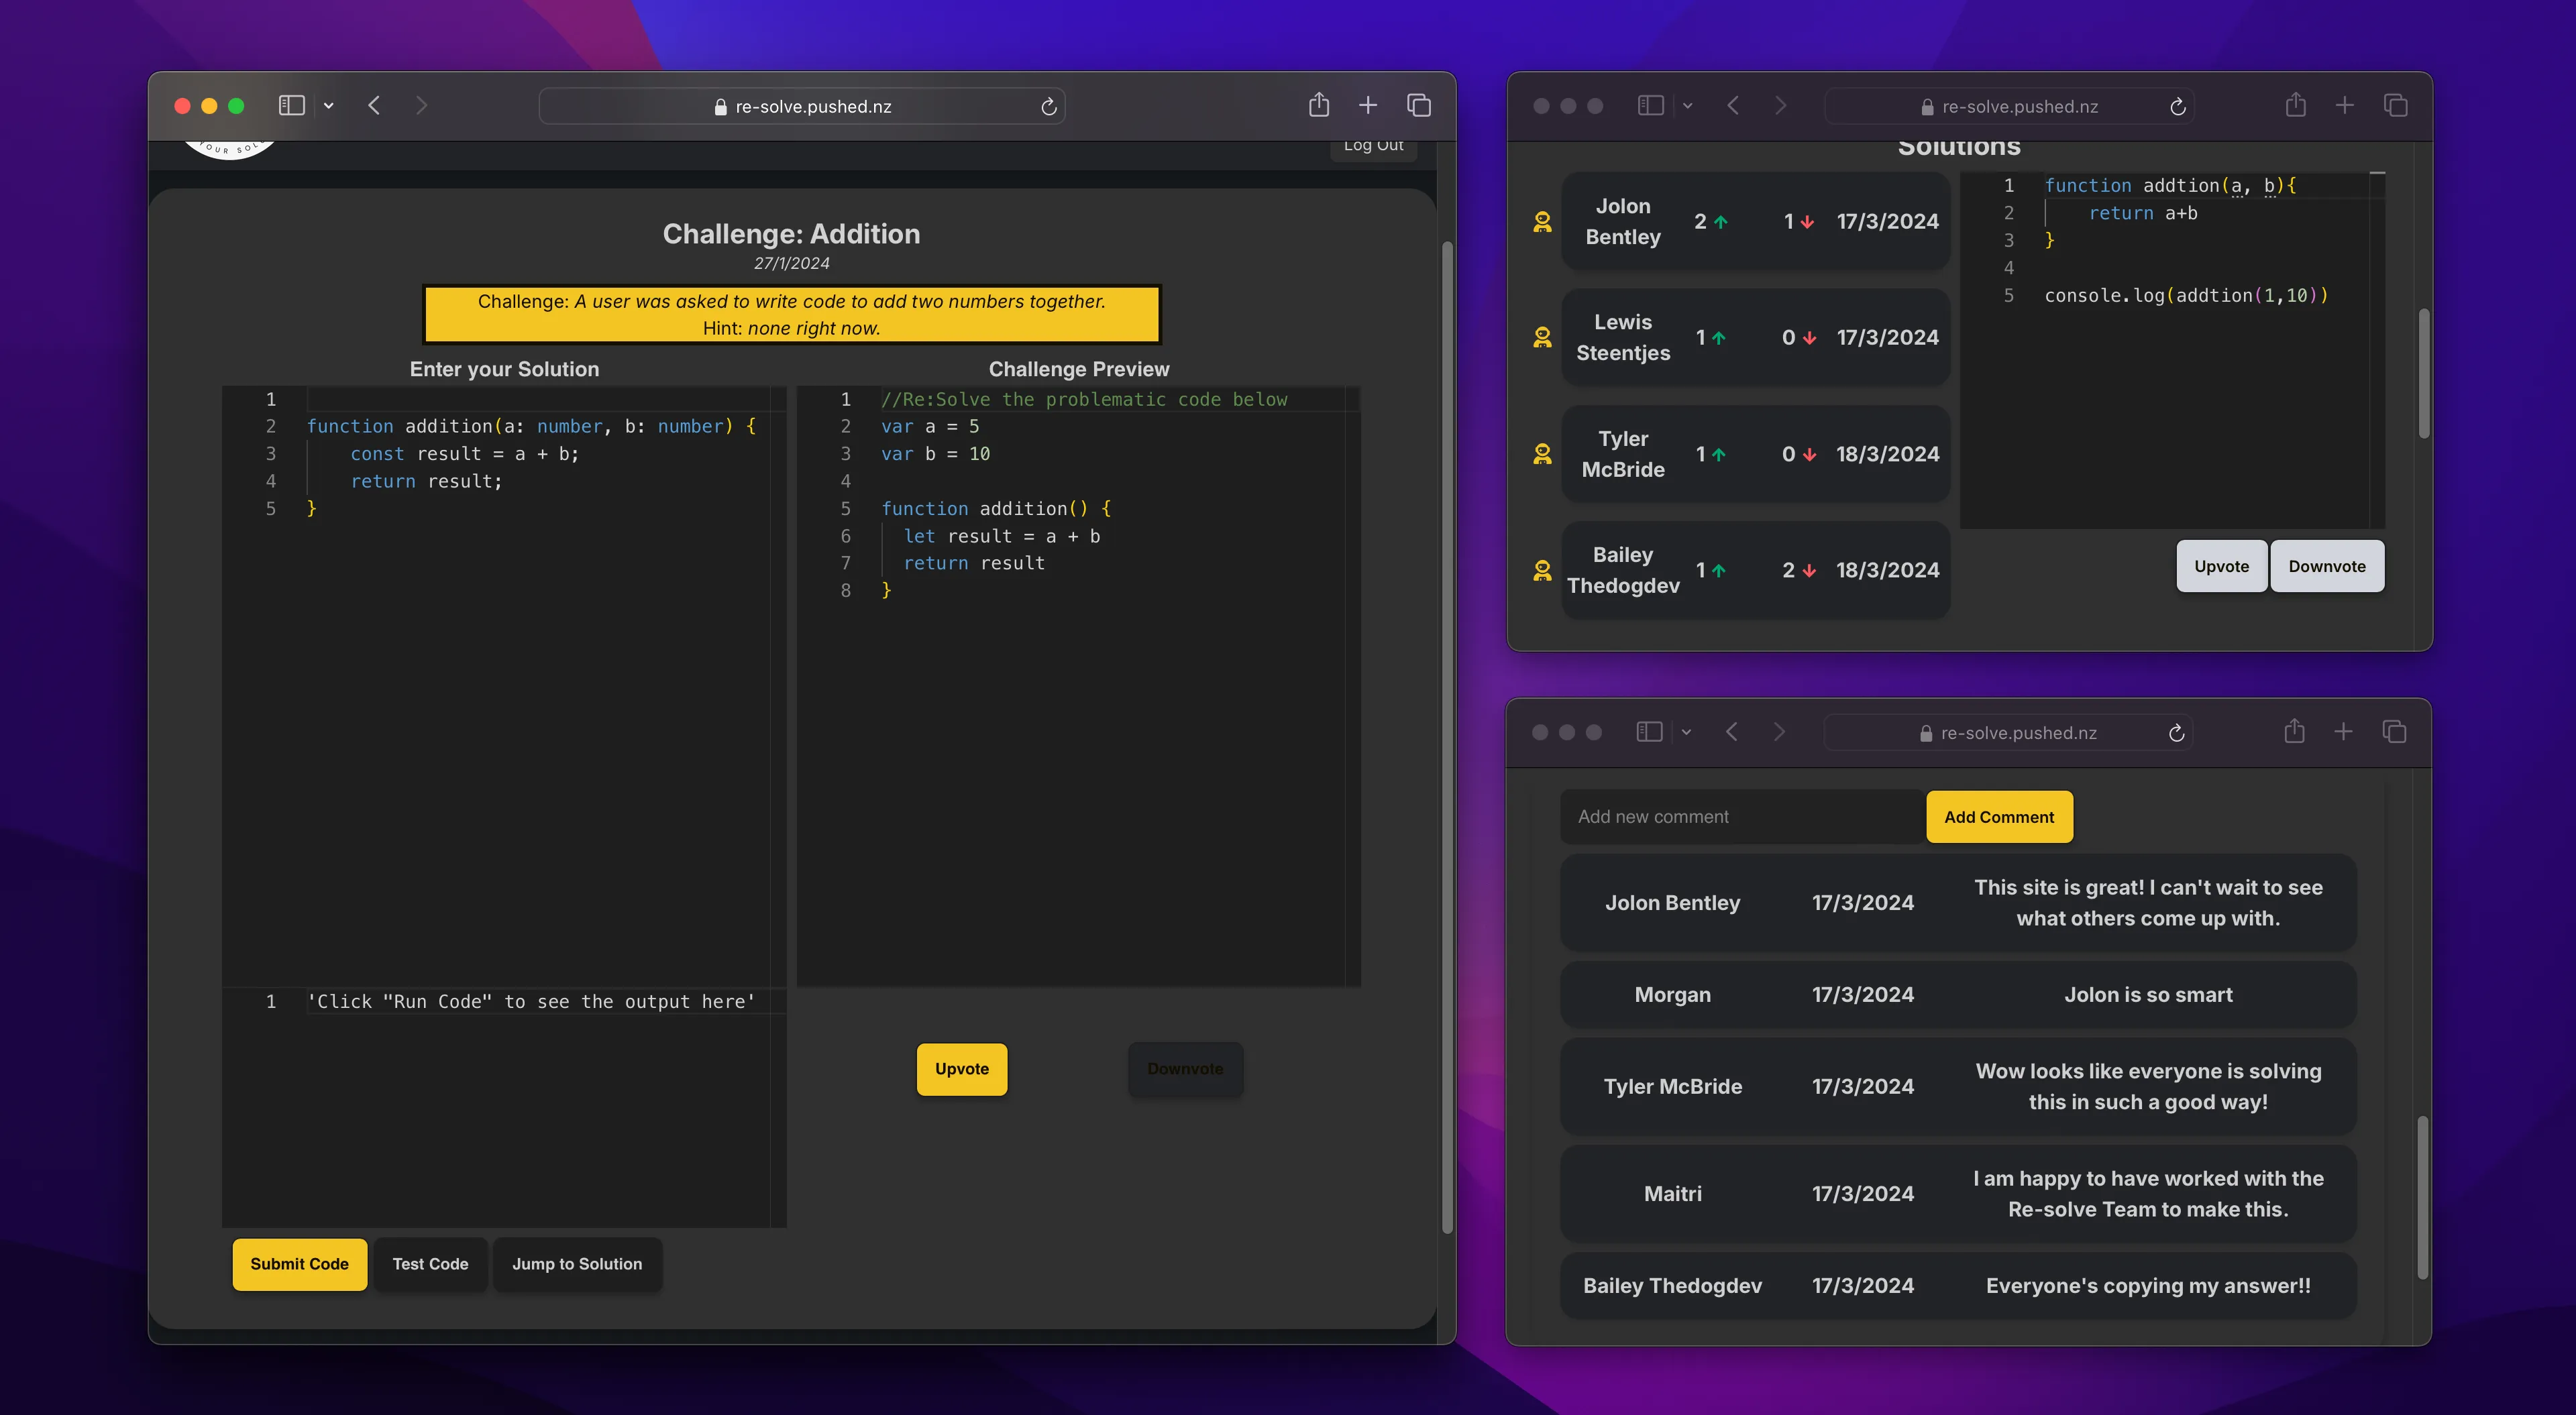2576x1415 pixels.
Task: Open new tab in Solutions window
Action: tap(2344, 105)
